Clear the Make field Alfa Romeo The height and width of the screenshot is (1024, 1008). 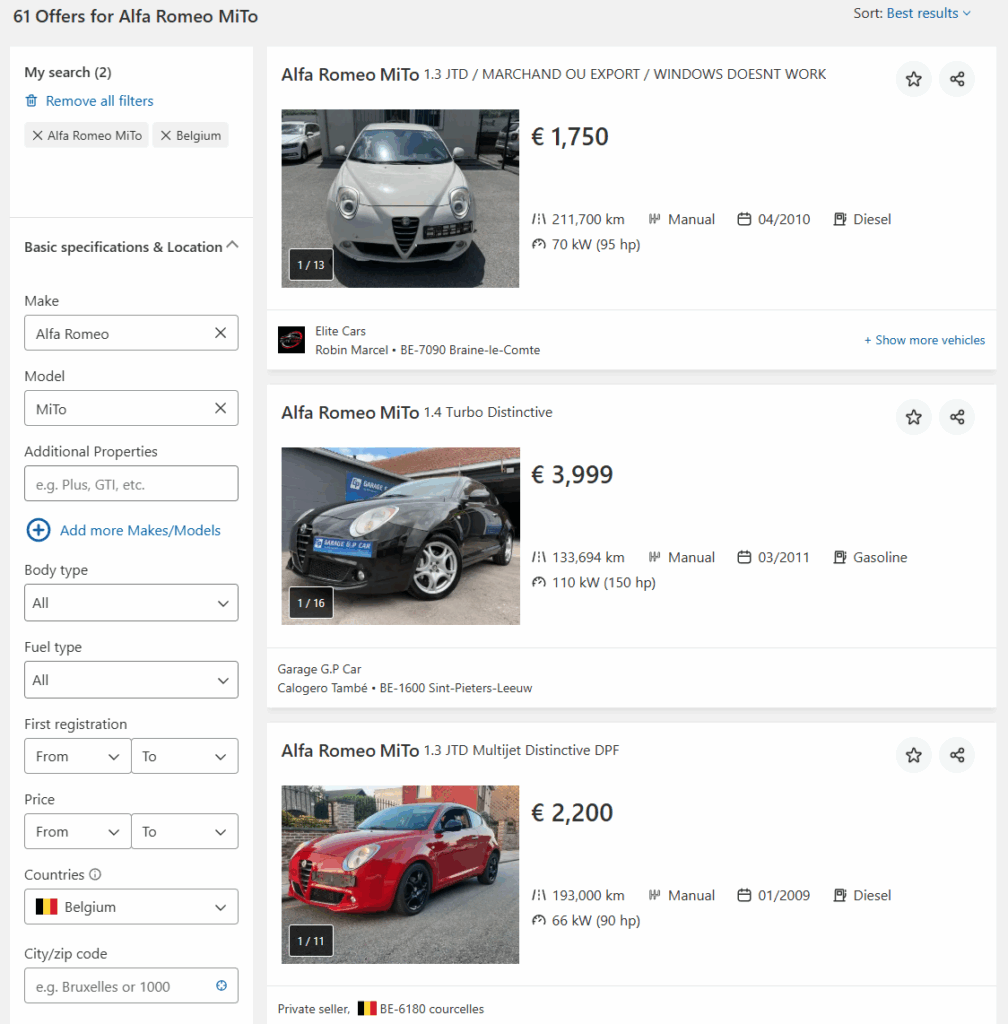(220, 333)
